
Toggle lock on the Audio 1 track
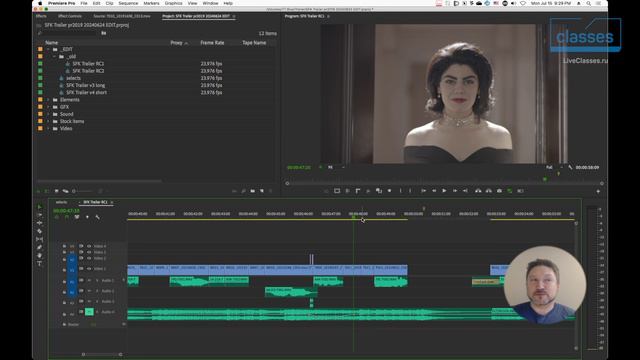[64, 282]
